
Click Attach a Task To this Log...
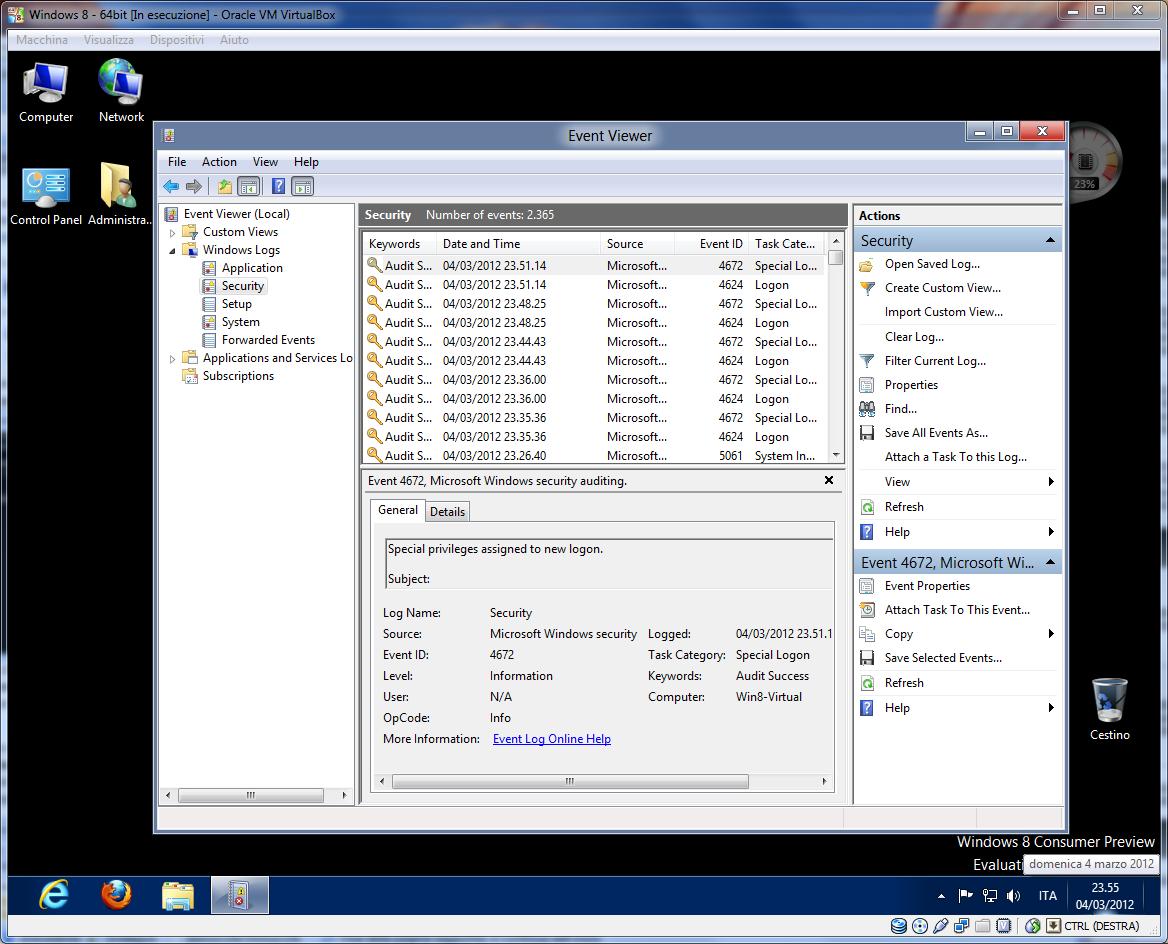coord(956,457)
